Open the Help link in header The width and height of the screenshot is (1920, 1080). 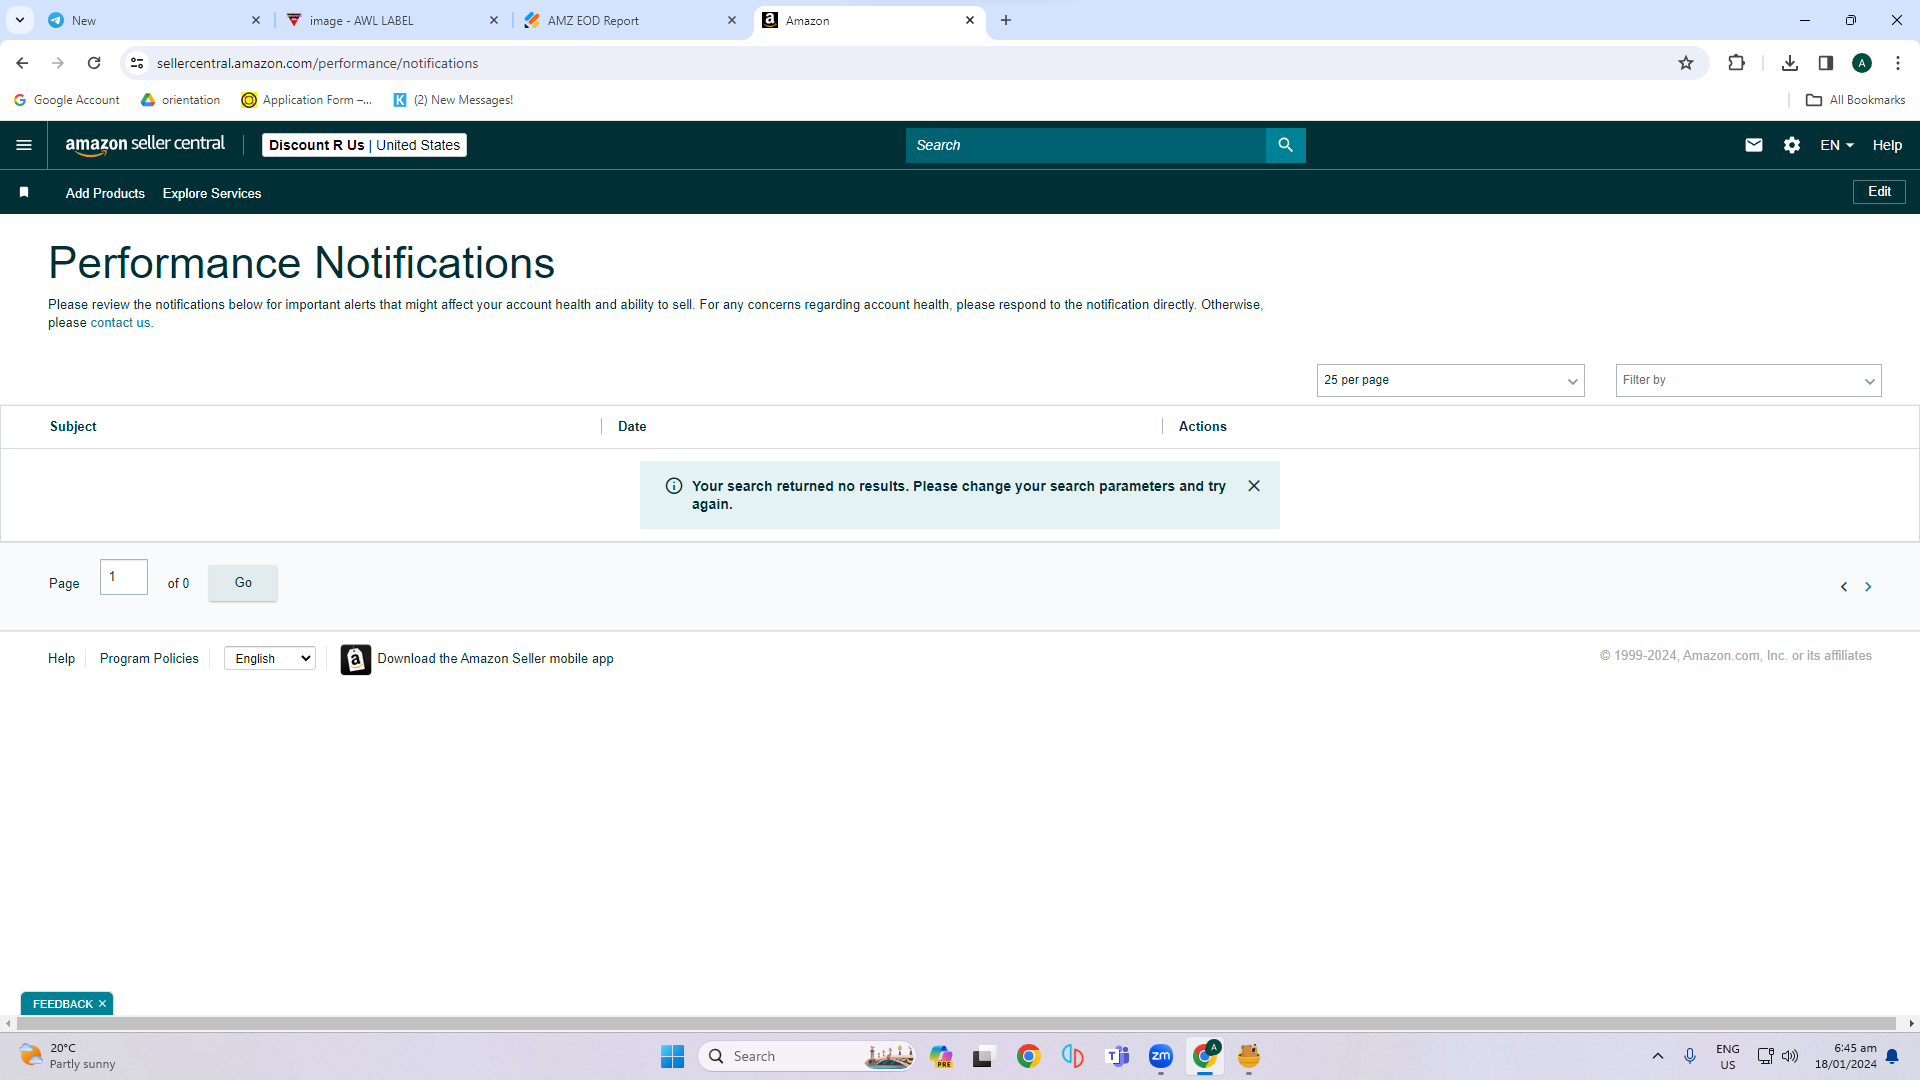tap(1887, 145)
